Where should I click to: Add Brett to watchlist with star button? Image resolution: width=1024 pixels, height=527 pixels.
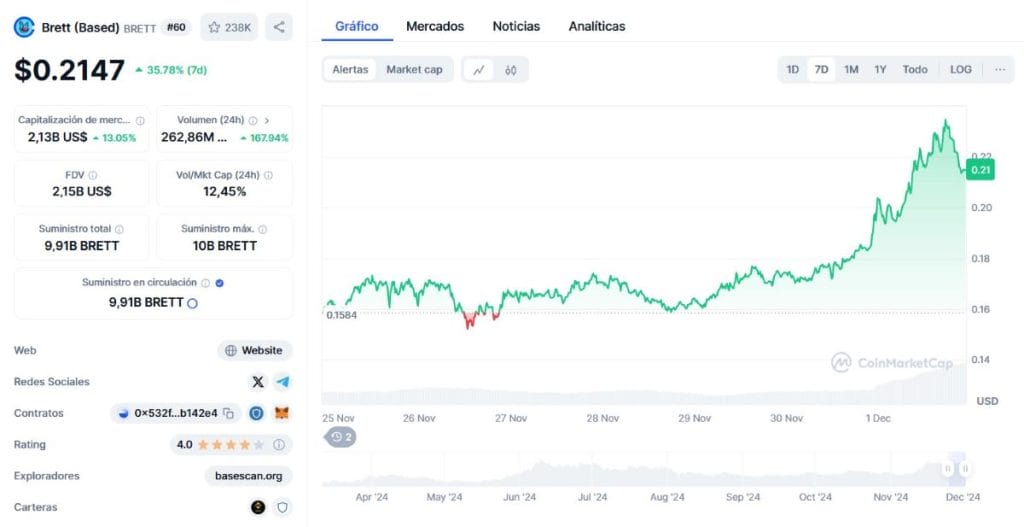tap(229, 27)
